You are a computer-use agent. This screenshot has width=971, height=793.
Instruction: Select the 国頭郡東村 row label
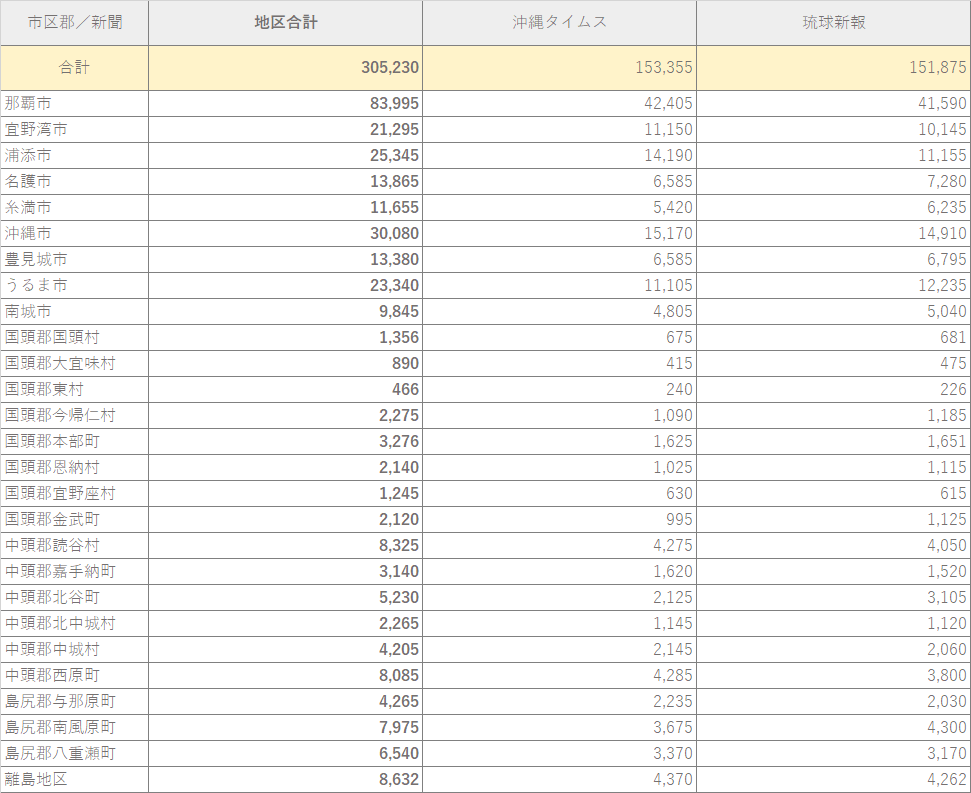(x=44, y=389)
